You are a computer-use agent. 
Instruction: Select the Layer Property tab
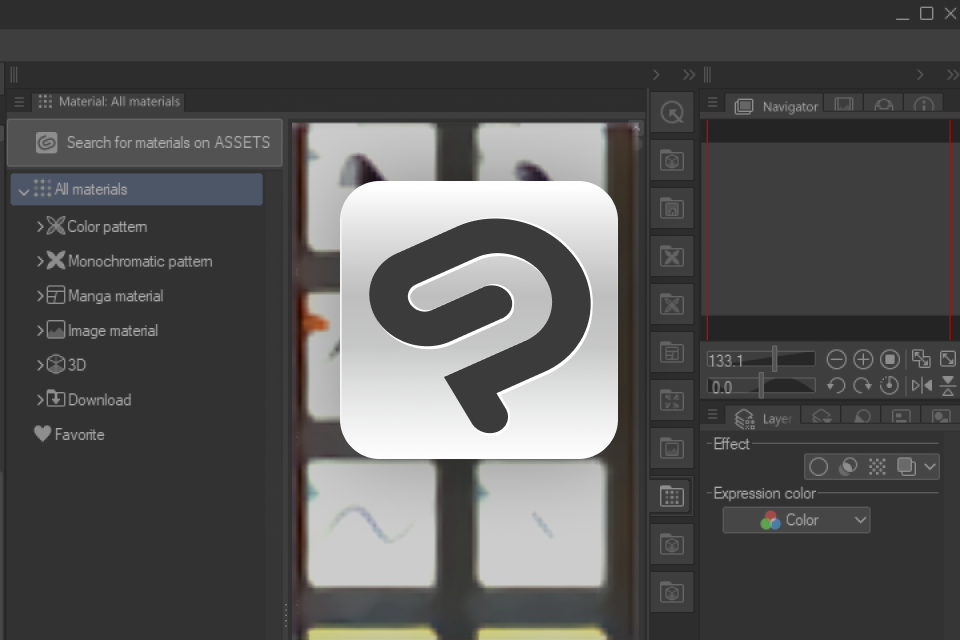click(763, 418)
